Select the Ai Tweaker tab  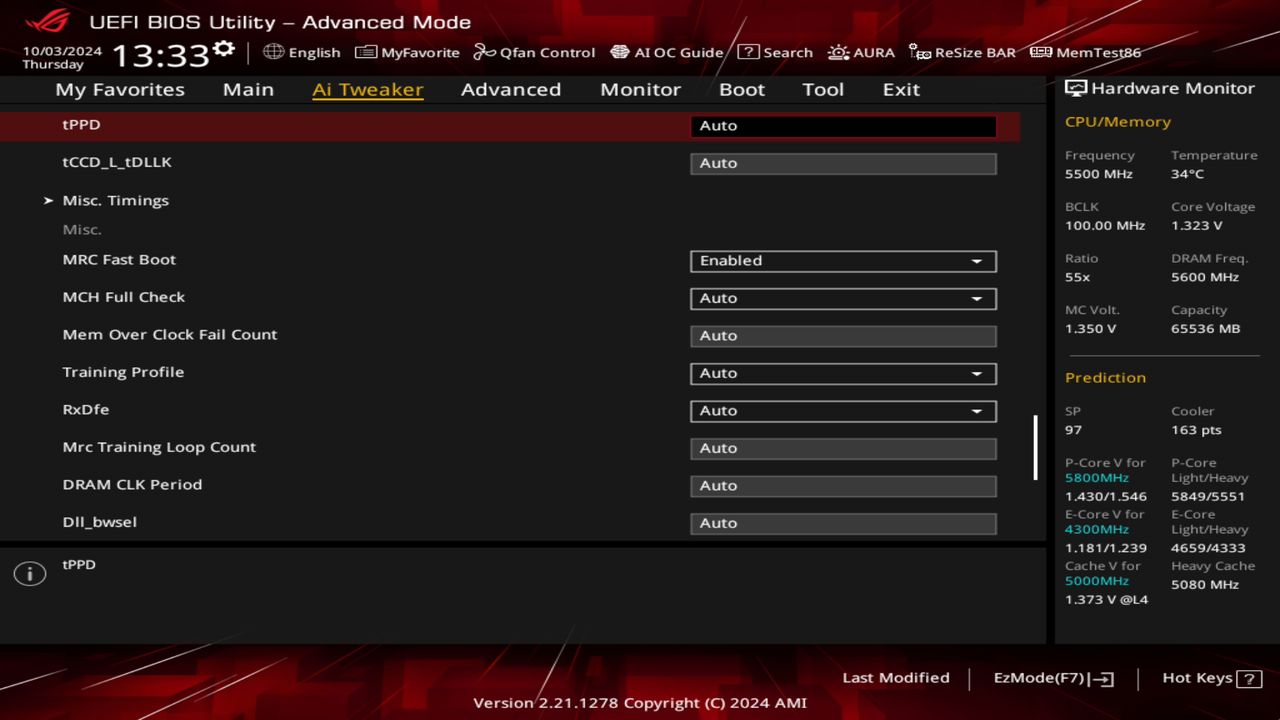(367, 89)
